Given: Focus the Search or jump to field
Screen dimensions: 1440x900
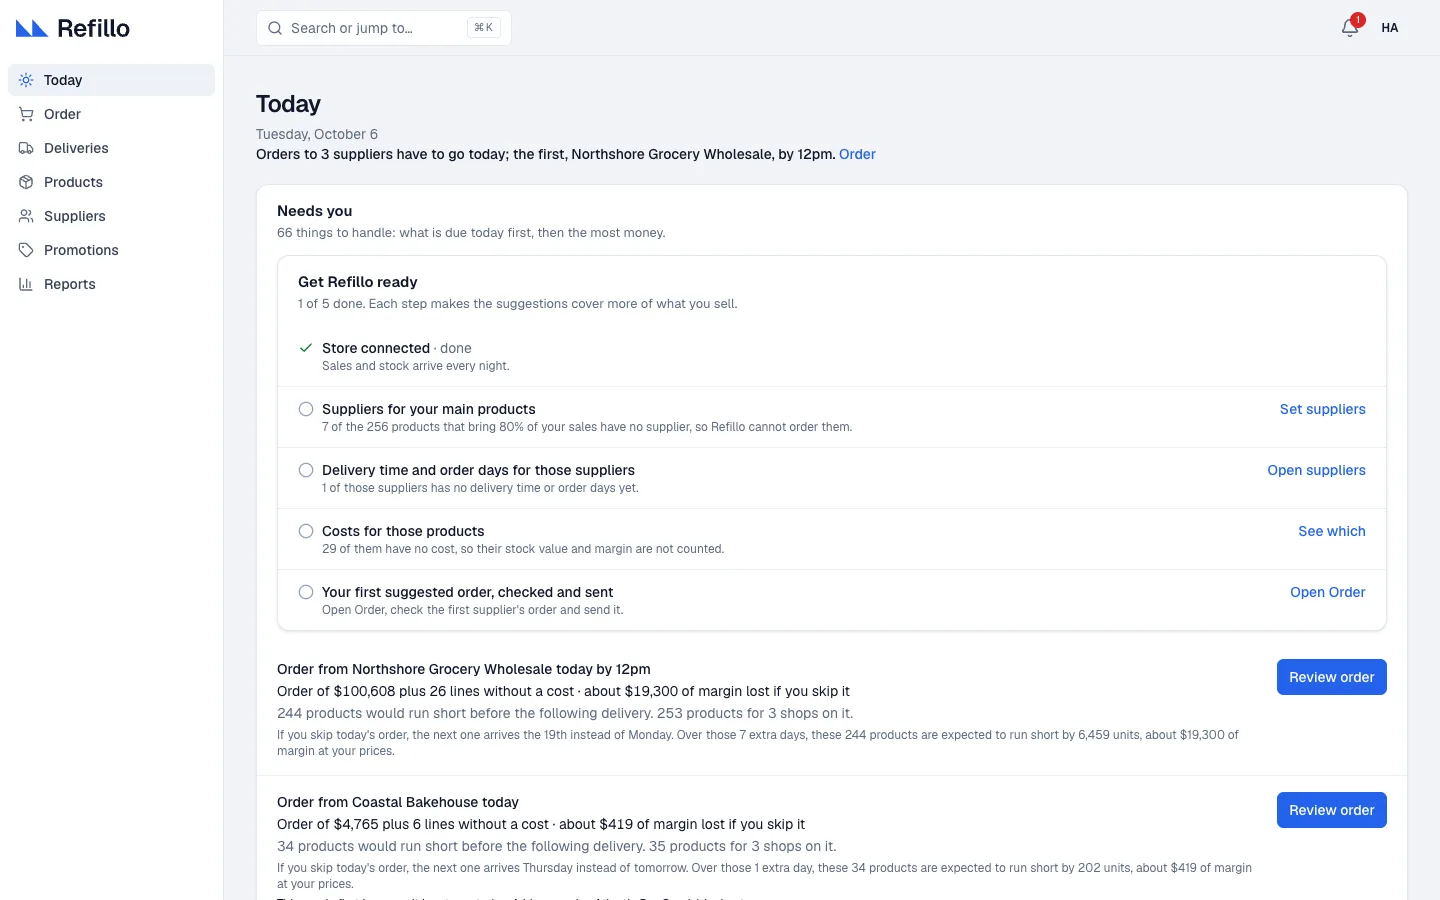Looking at the screenshot, I should tap(384, 28).
